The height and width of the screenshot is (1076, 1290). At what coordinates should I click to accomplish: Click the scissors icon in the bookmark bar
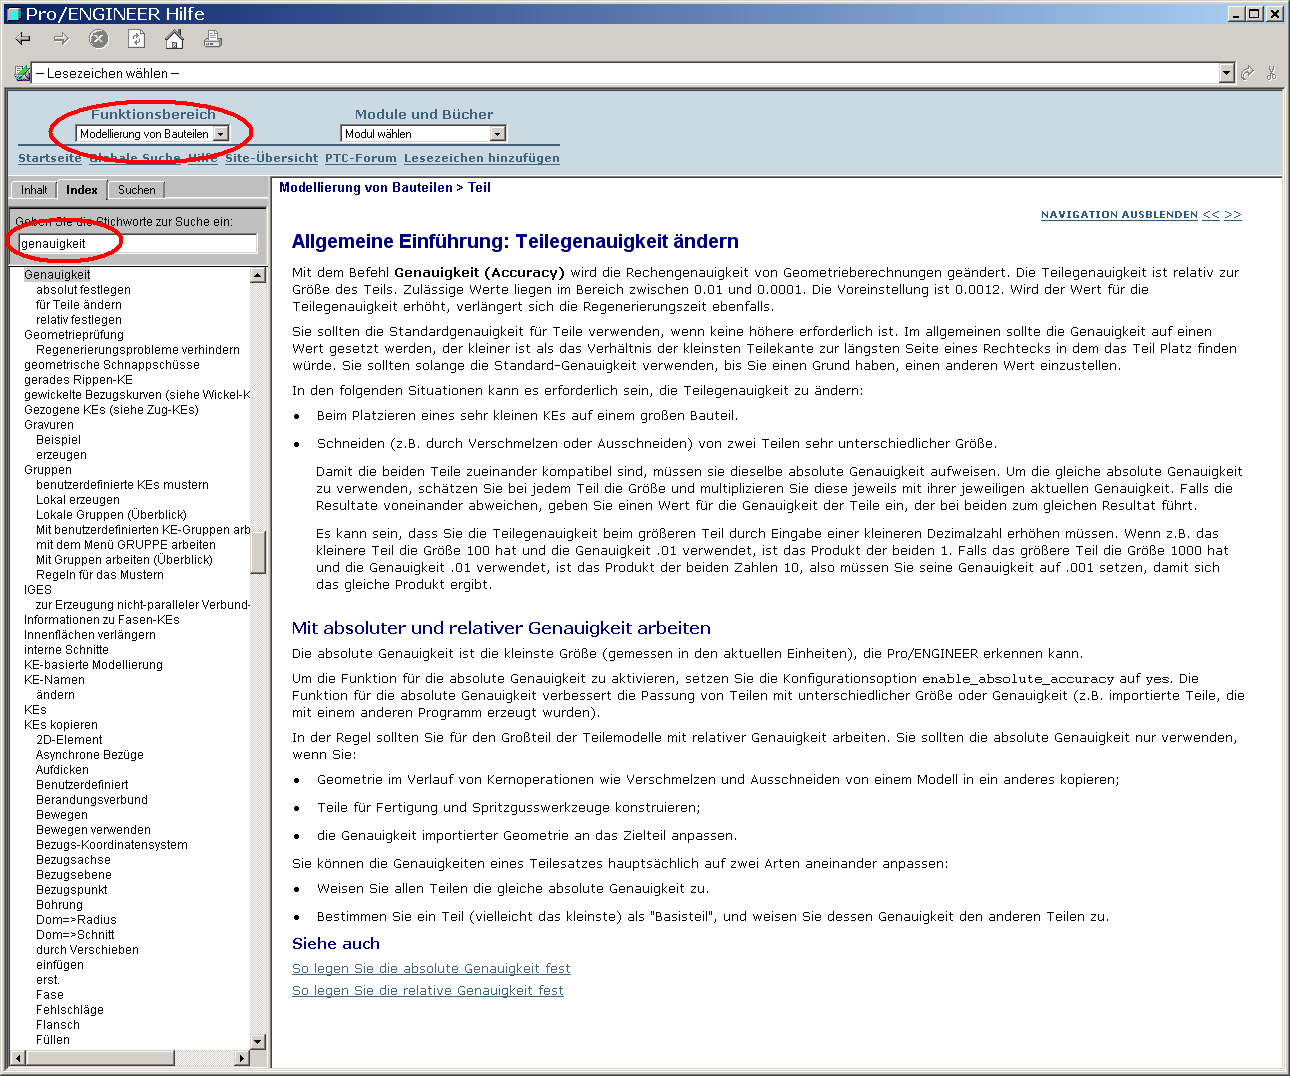(x=1271, y=73)
